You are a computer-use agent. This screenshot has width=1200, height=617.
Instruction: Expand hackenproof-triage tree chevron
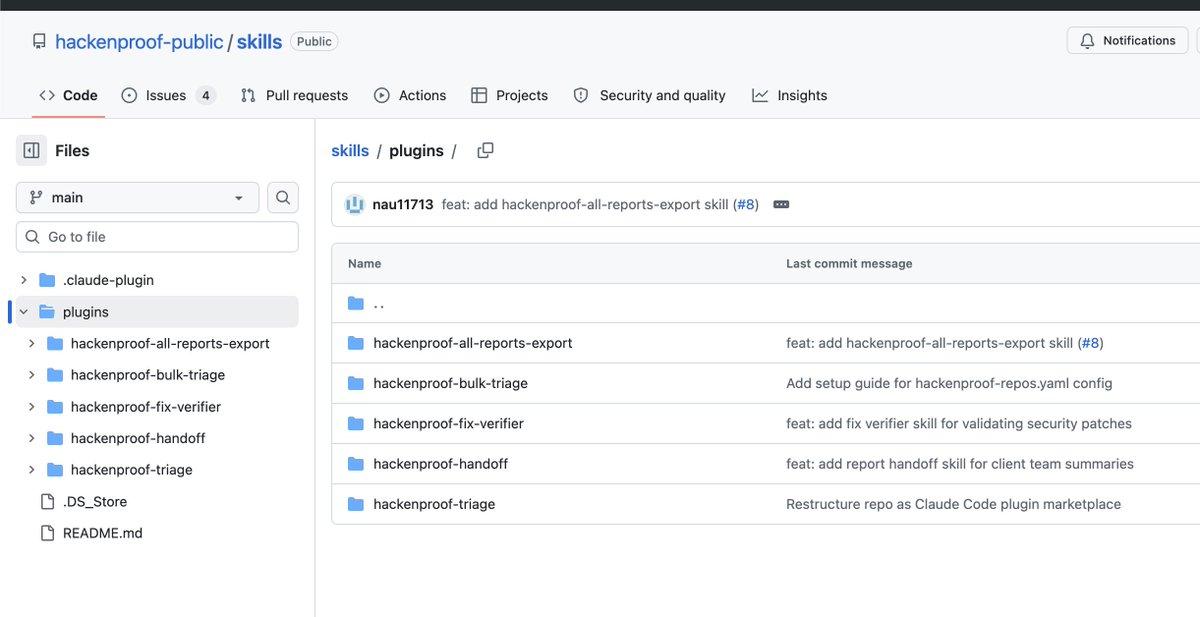[x=32, y=470]
